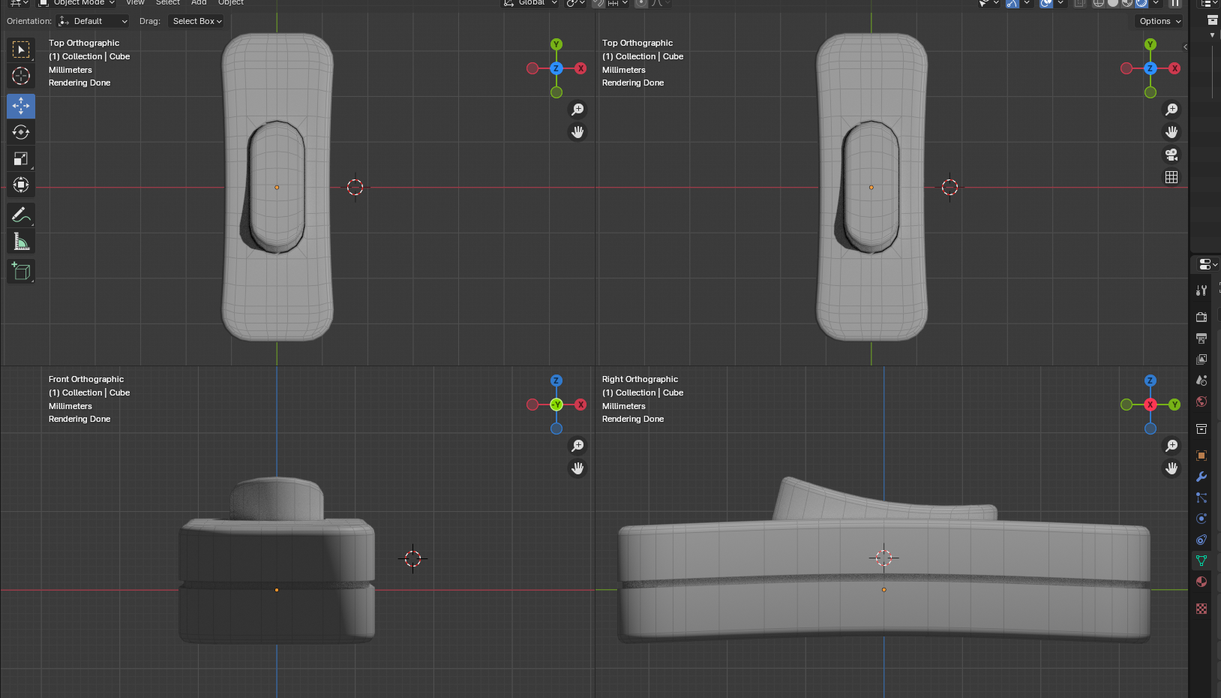Viewport: 1221px width, 698px height.
Task: Open the Object menu
Action: coord(231,3)
